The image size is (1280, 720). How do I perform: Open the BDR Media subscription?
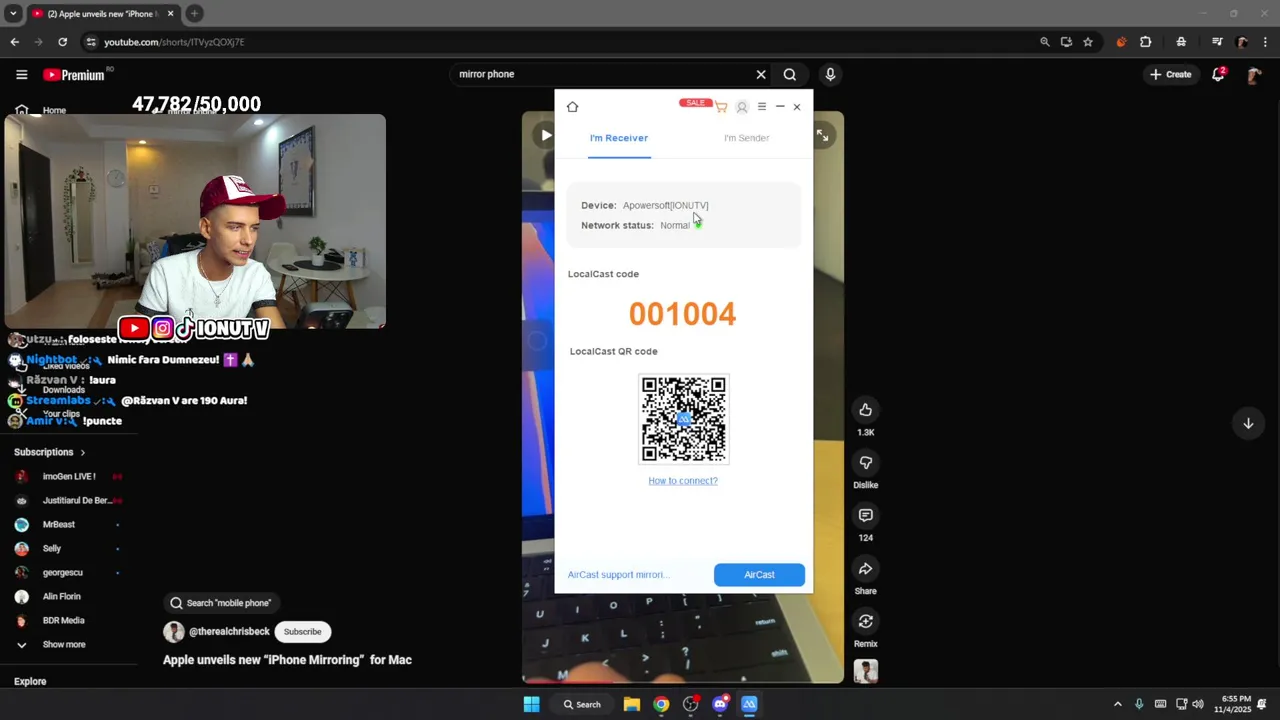point(68,621)
